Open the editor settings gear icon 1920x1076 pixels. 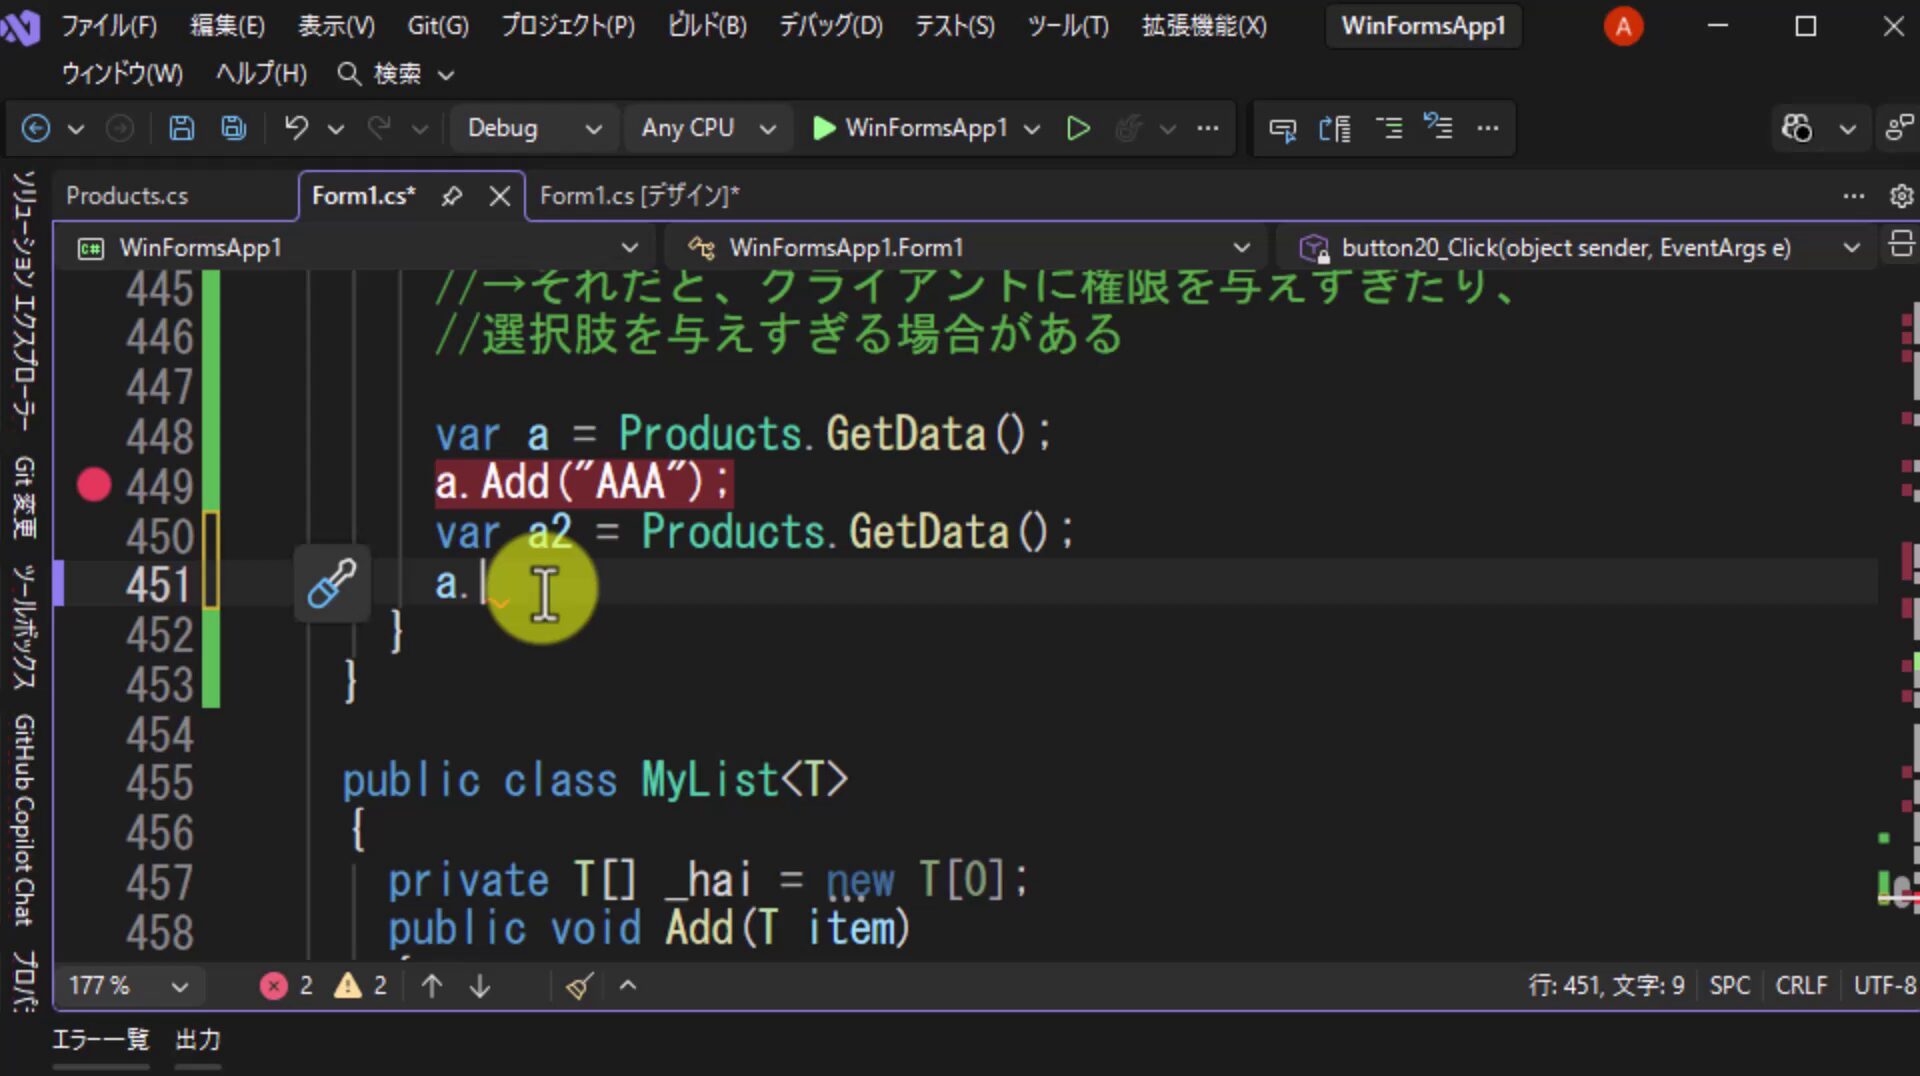point(1901,196)
